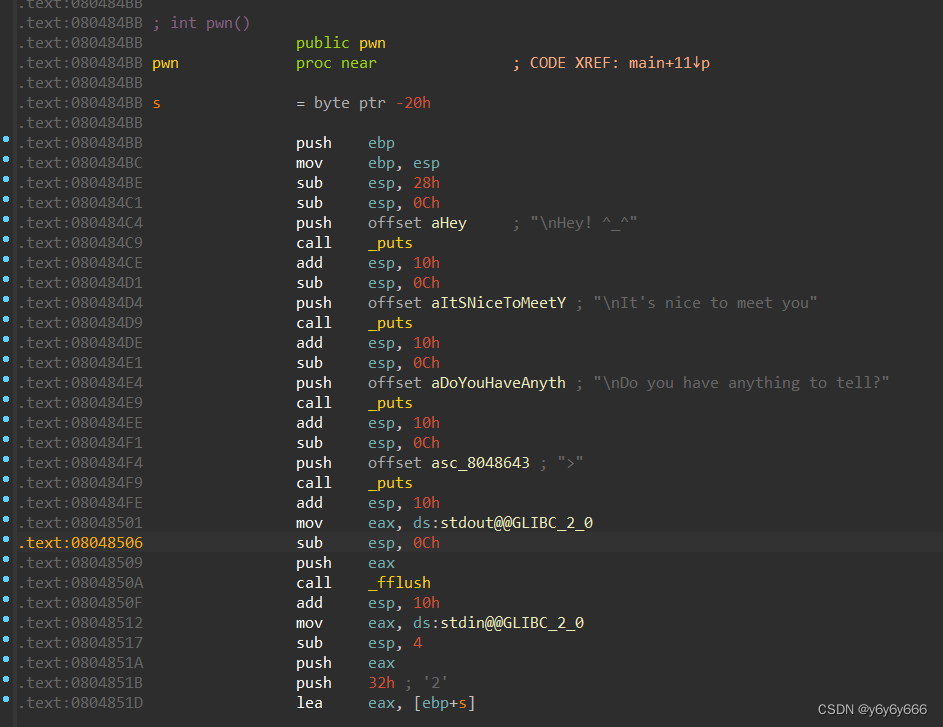Screen dimensions: 943x727
Task: Click the [ebp+s] operand in lea instruction
Action: [444, 703]
